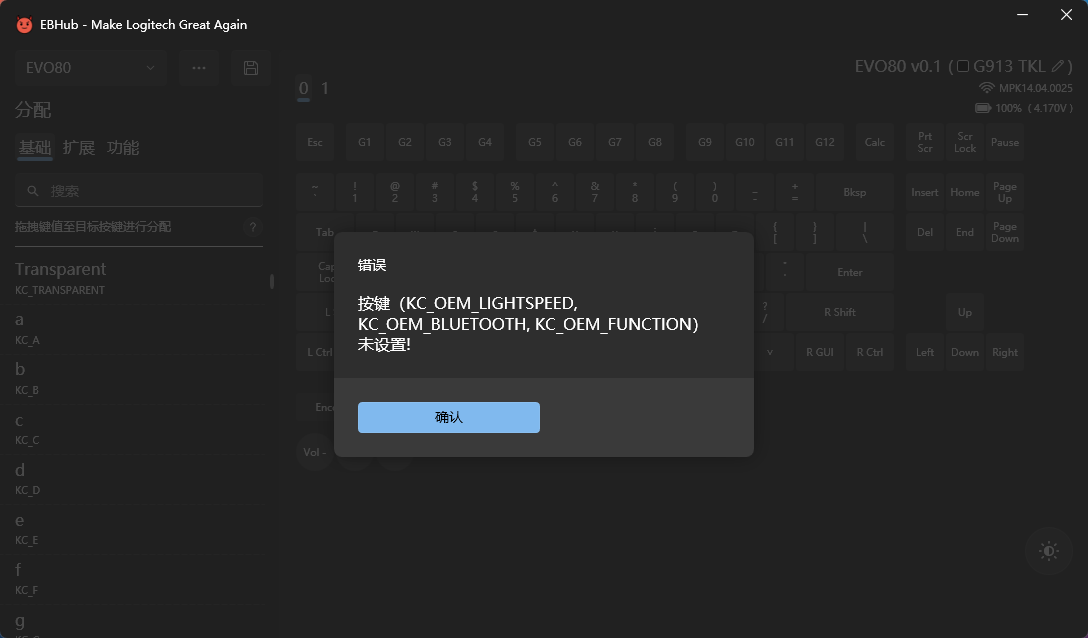The width and height of the screenshot is (1088, 638).
Task: Switch to the 扩展 tab
Action: [78, 148]
